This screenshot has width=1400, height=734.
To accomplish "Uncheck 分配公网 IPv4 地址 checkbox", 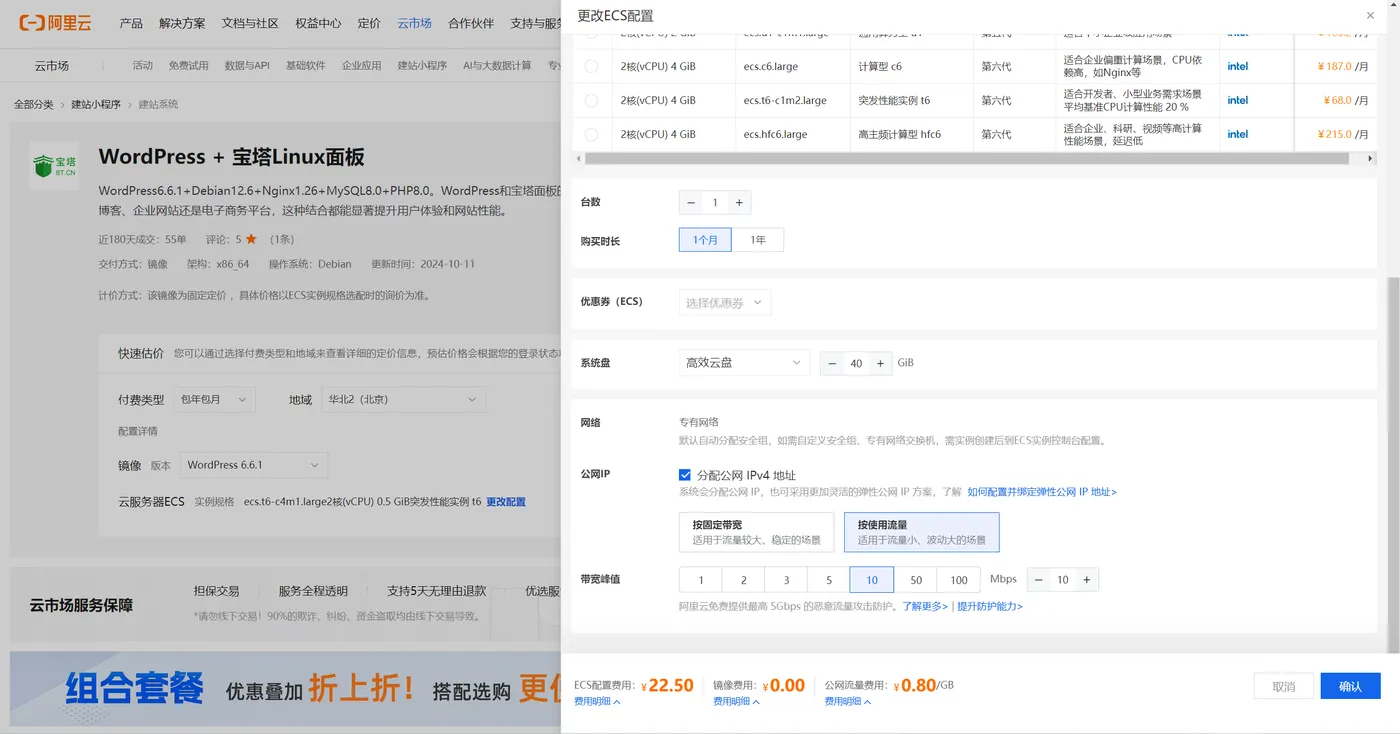I will click(685, 475).
